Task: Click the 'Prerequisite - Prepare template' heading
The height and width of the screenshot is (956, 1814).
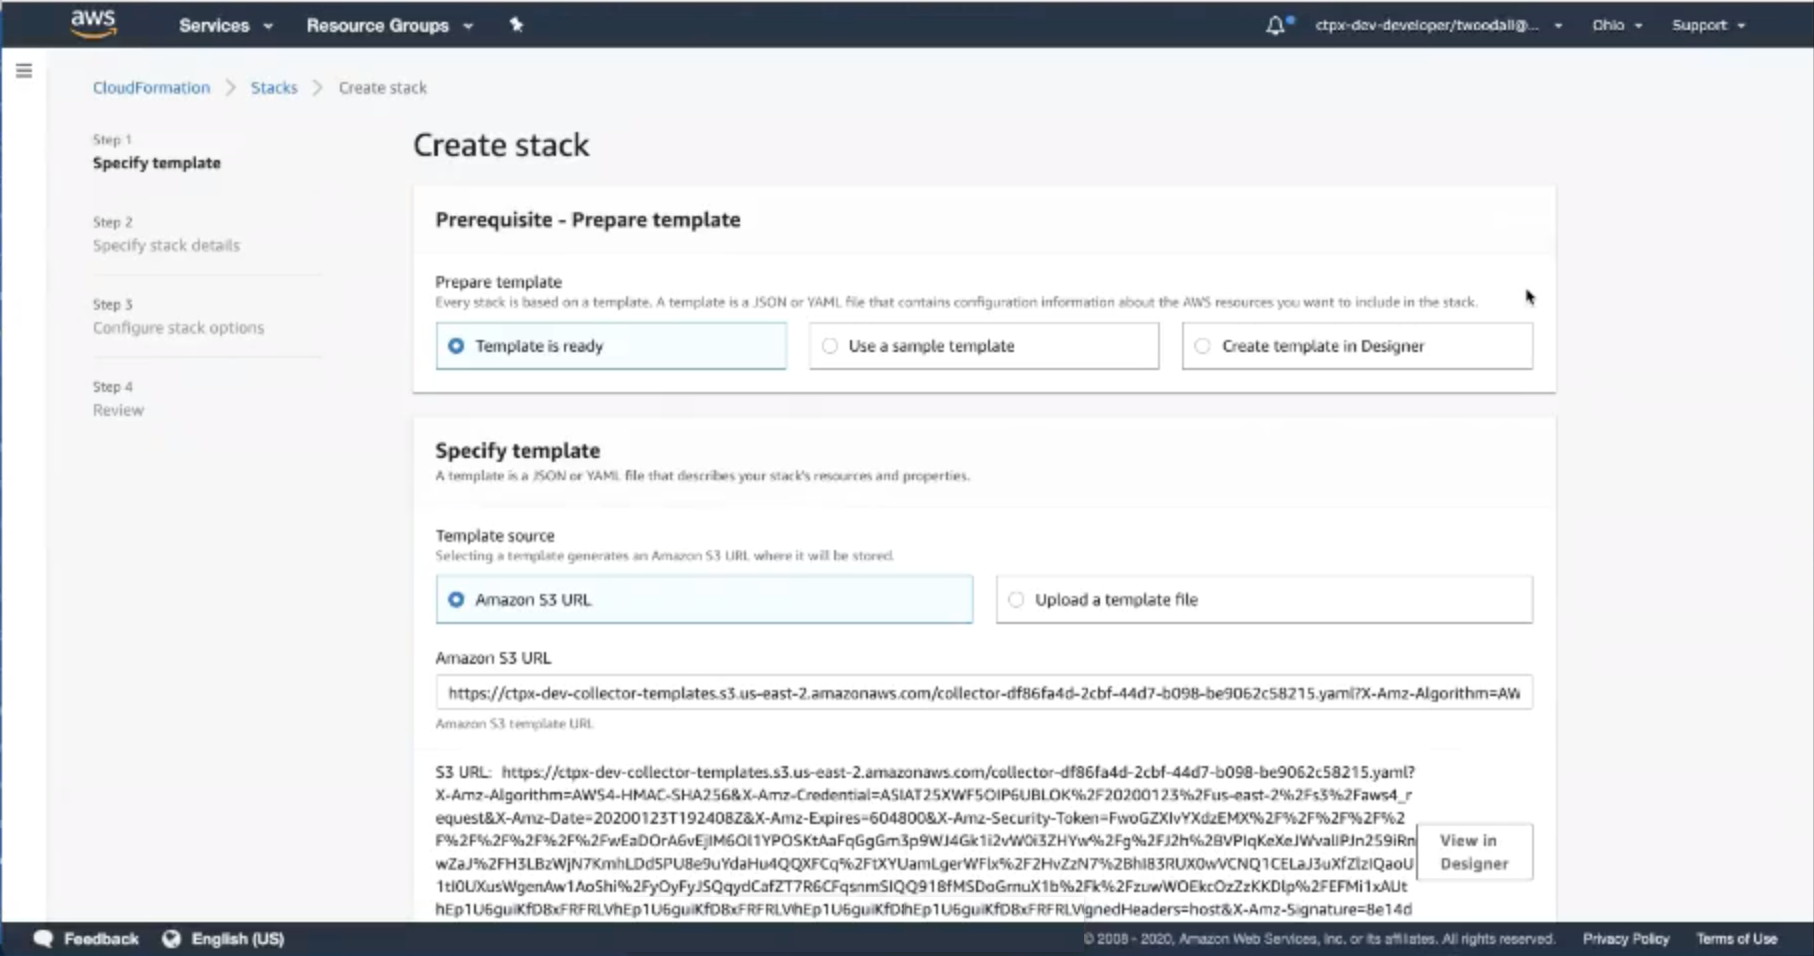Action: coord(588,220)
